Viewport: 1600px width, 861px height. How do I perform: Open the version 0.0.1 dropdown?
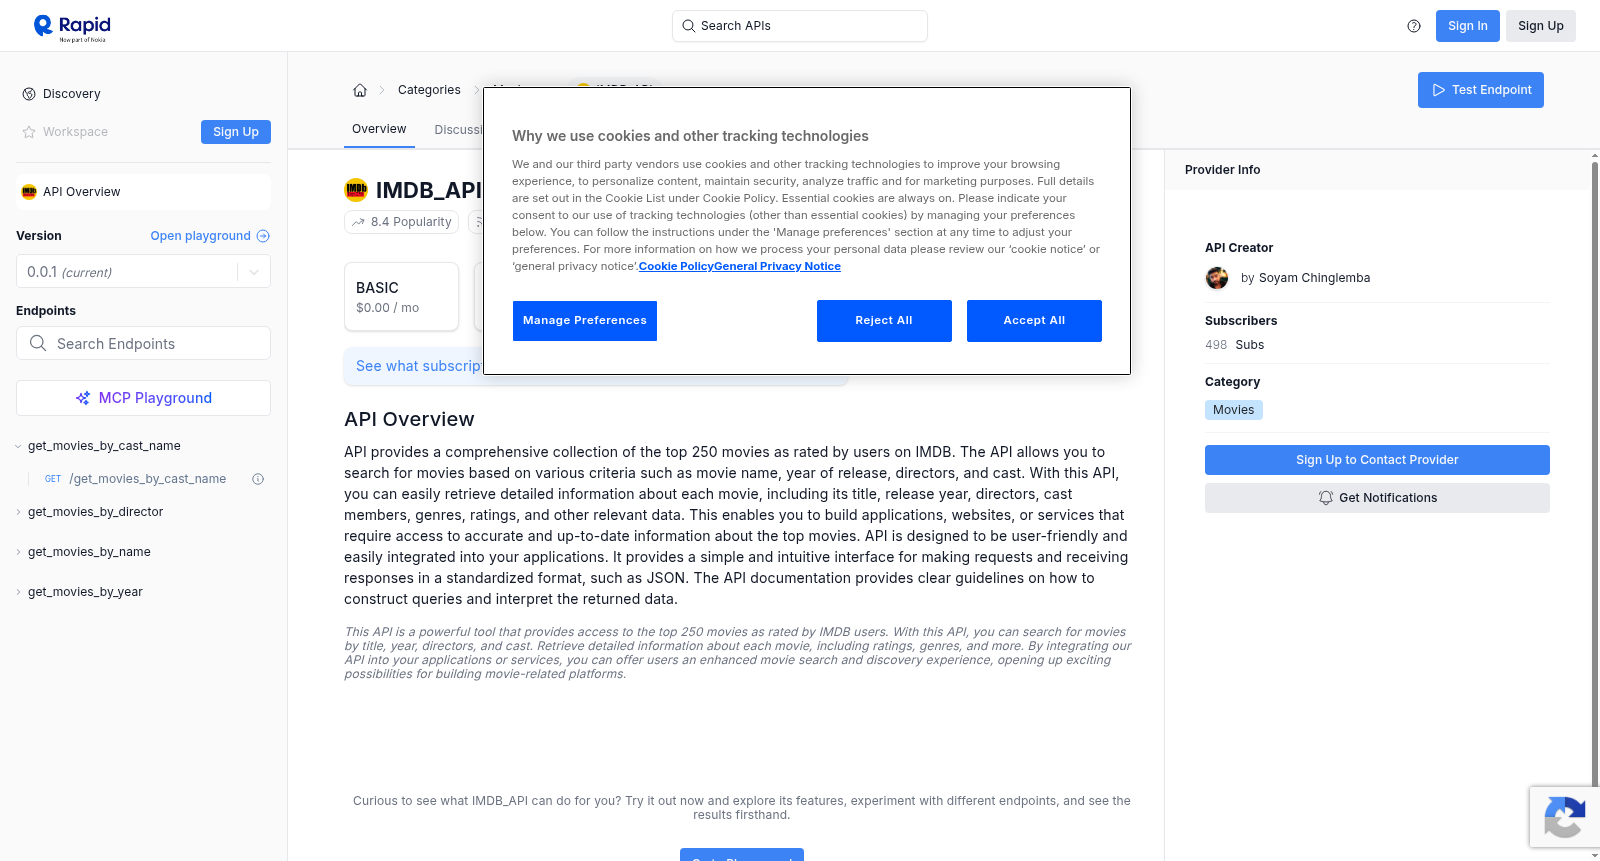tap(143, 272)
